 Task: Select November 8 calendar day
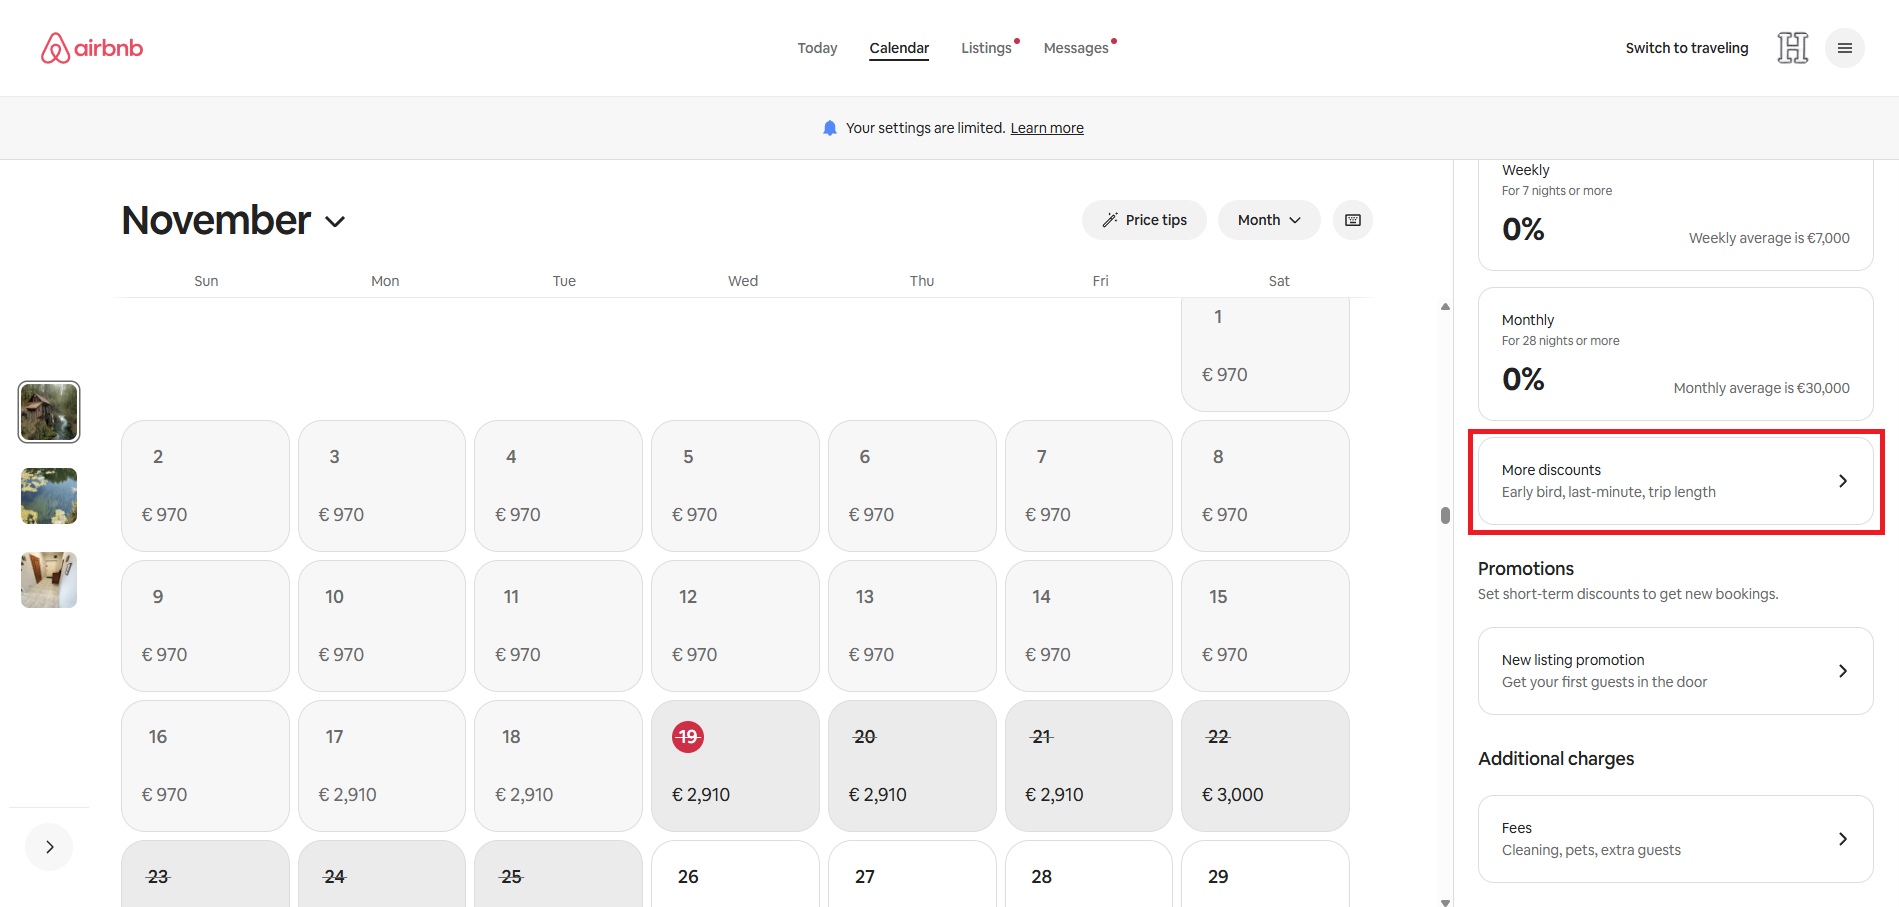point(1265,486)
